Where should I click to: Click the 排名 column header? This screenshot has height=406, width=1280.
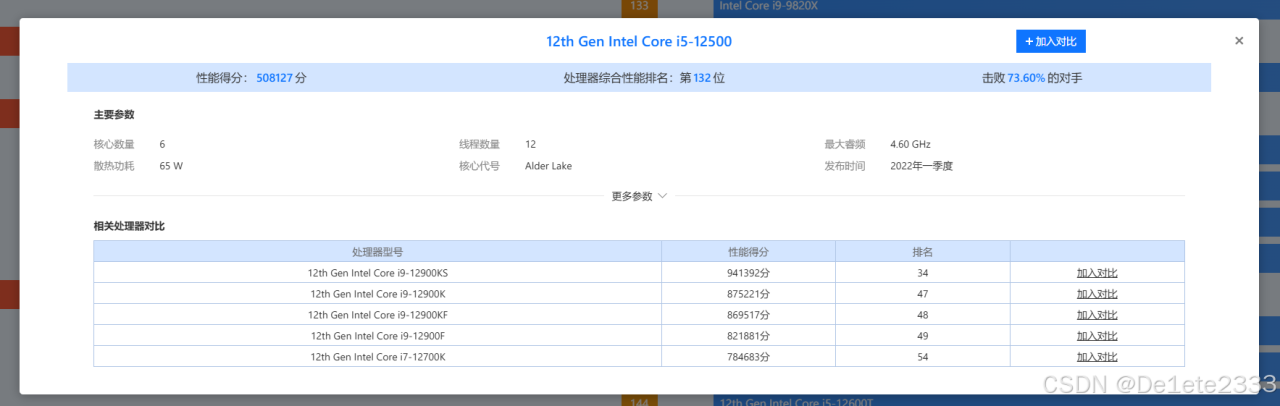pyautogui.click(x=922, y=251)
